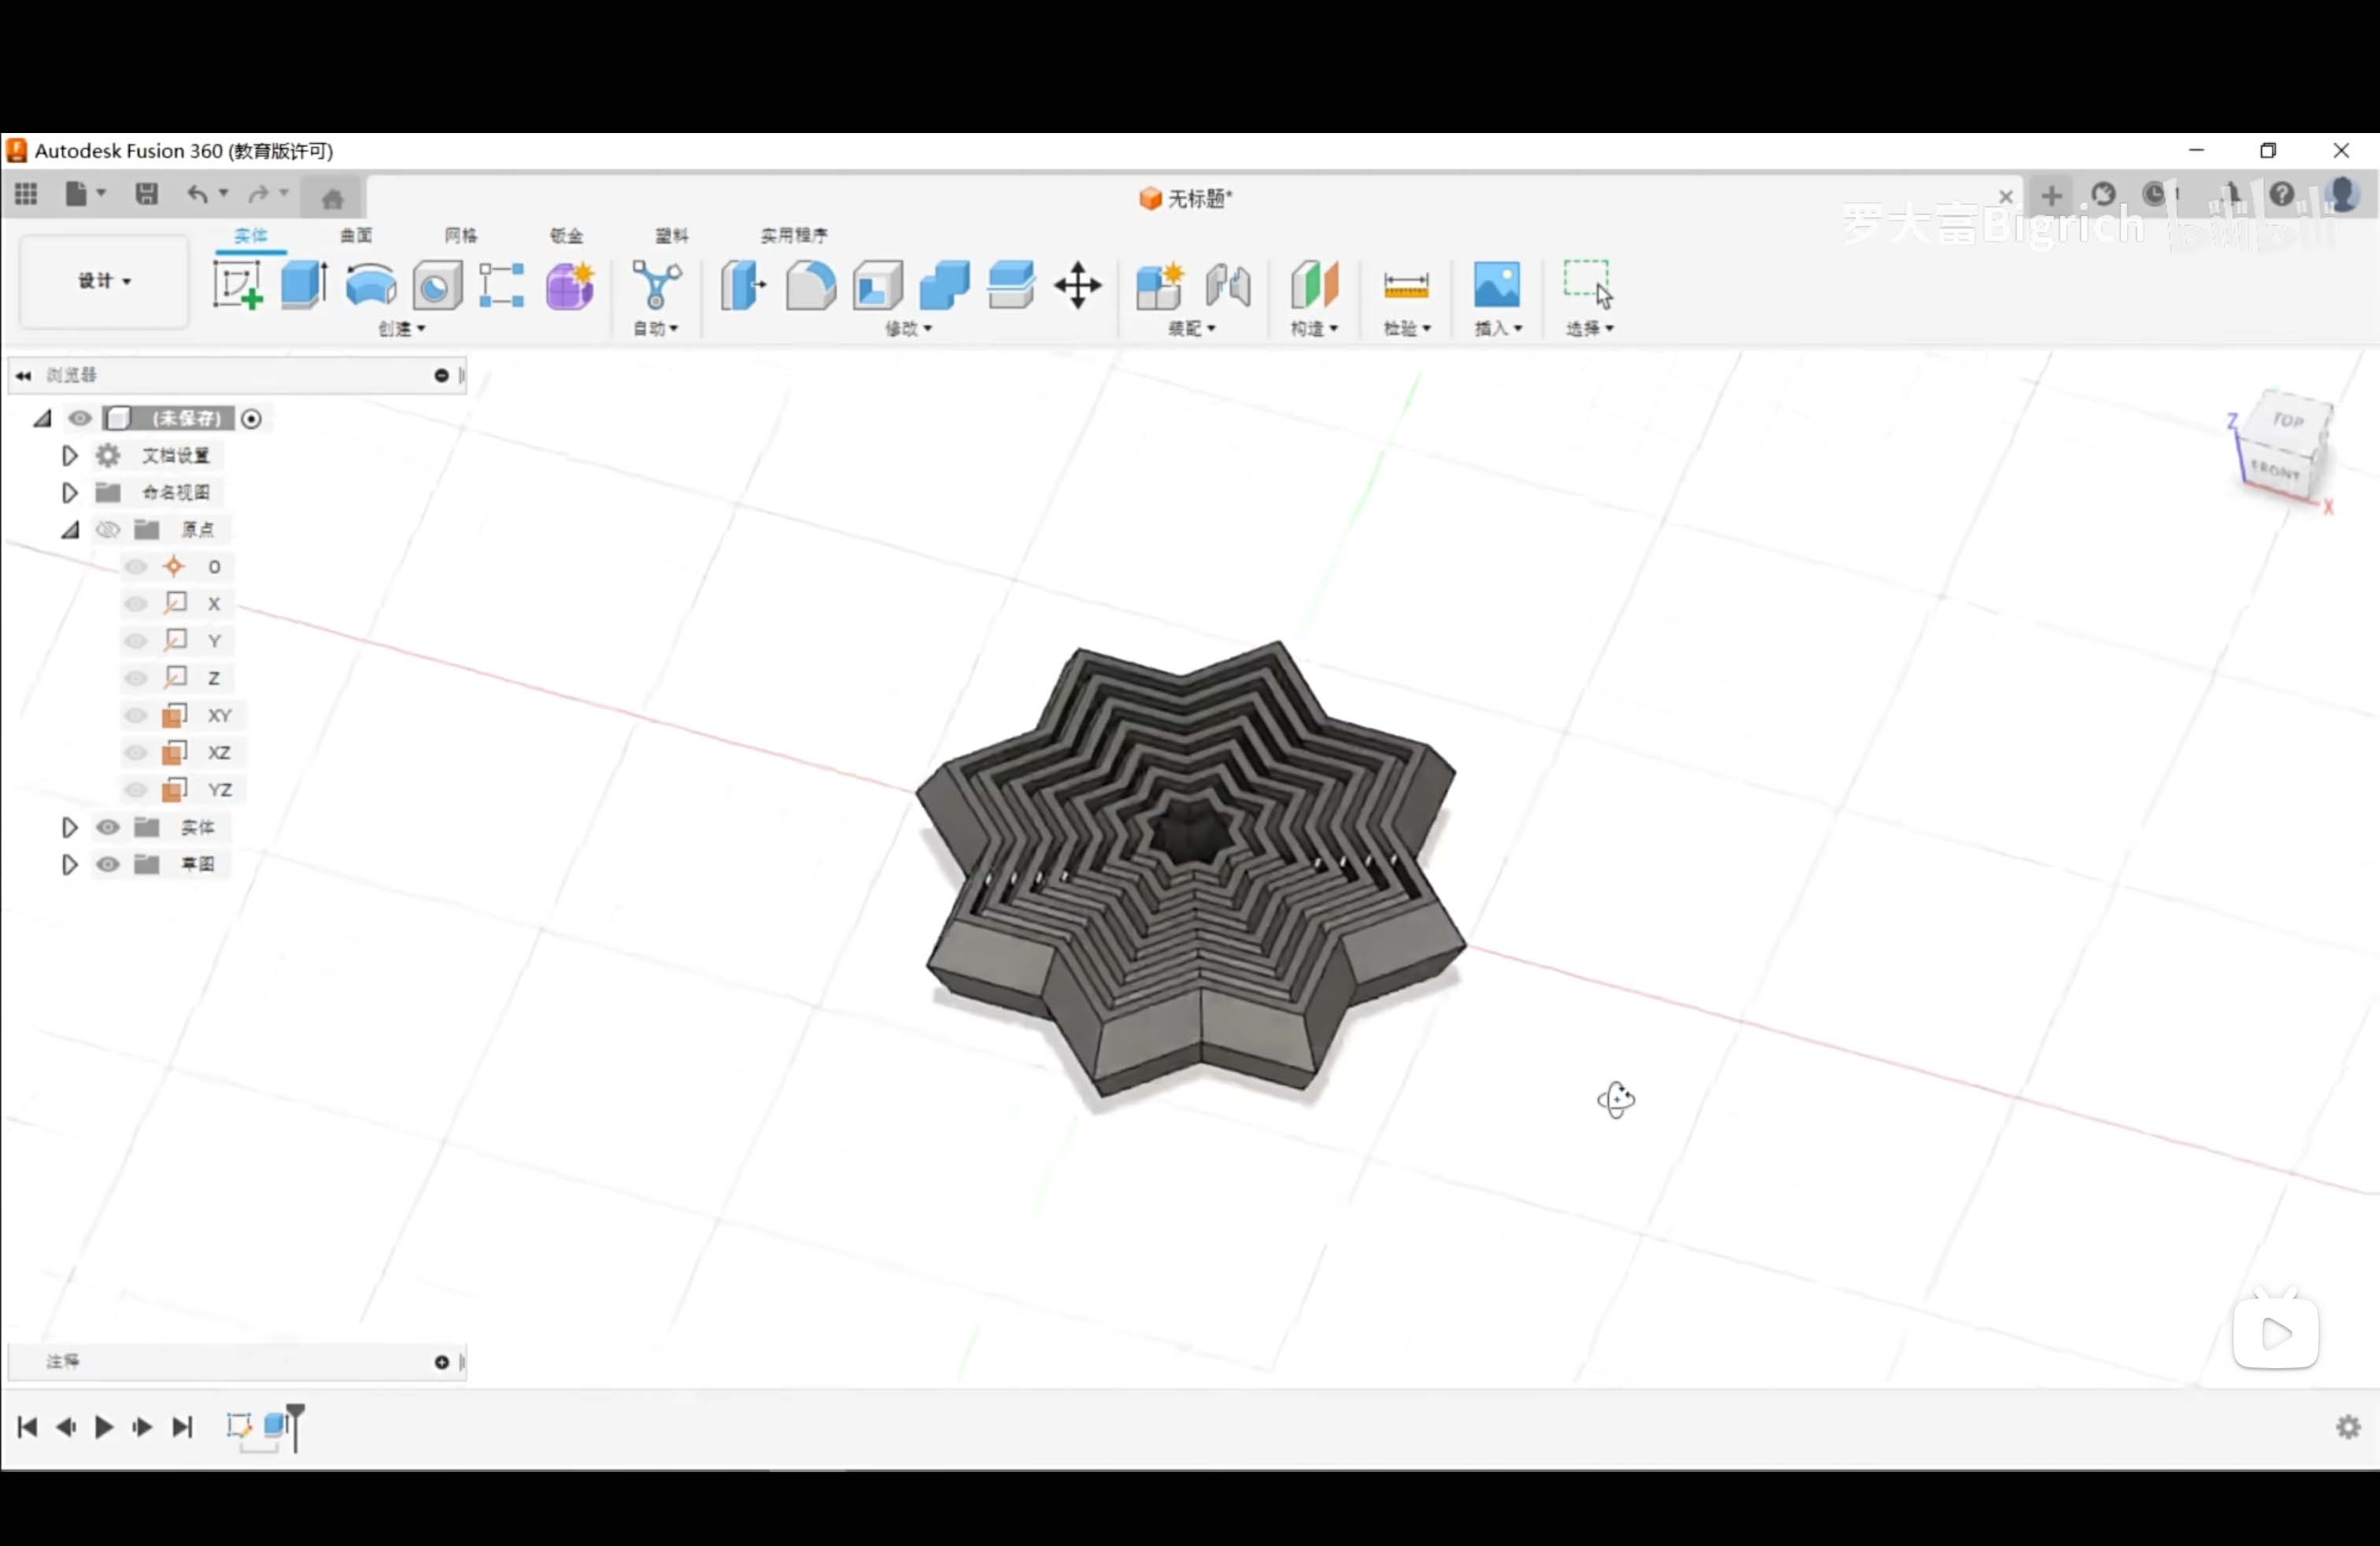Hide the 原点 origin folder

pyautogui.click(x=107, y=530)
